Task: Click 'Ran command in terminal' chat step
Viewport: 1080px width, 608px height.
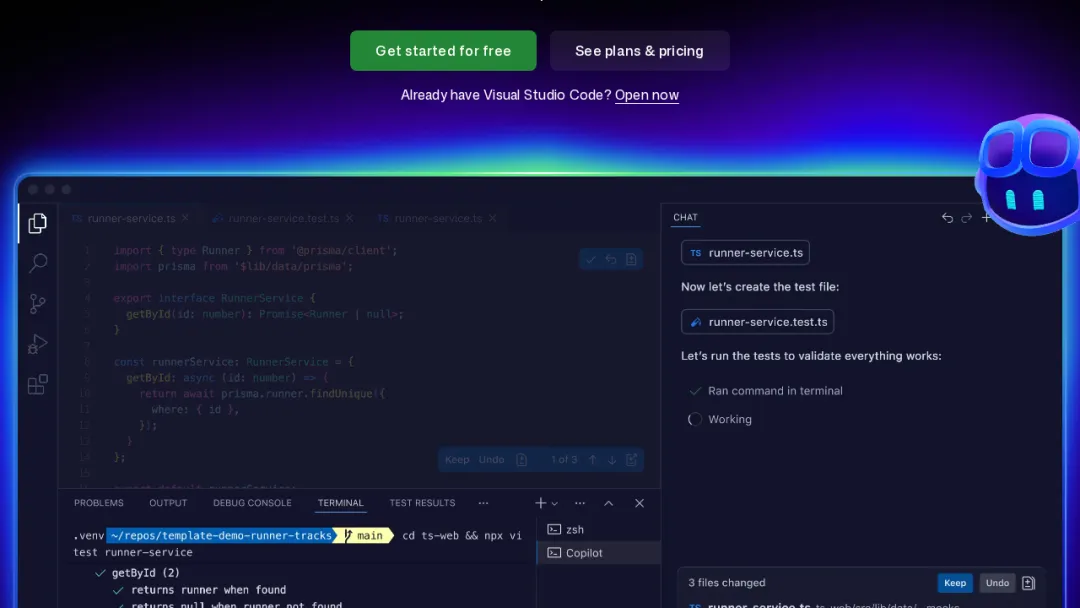Action: (775, 391)
